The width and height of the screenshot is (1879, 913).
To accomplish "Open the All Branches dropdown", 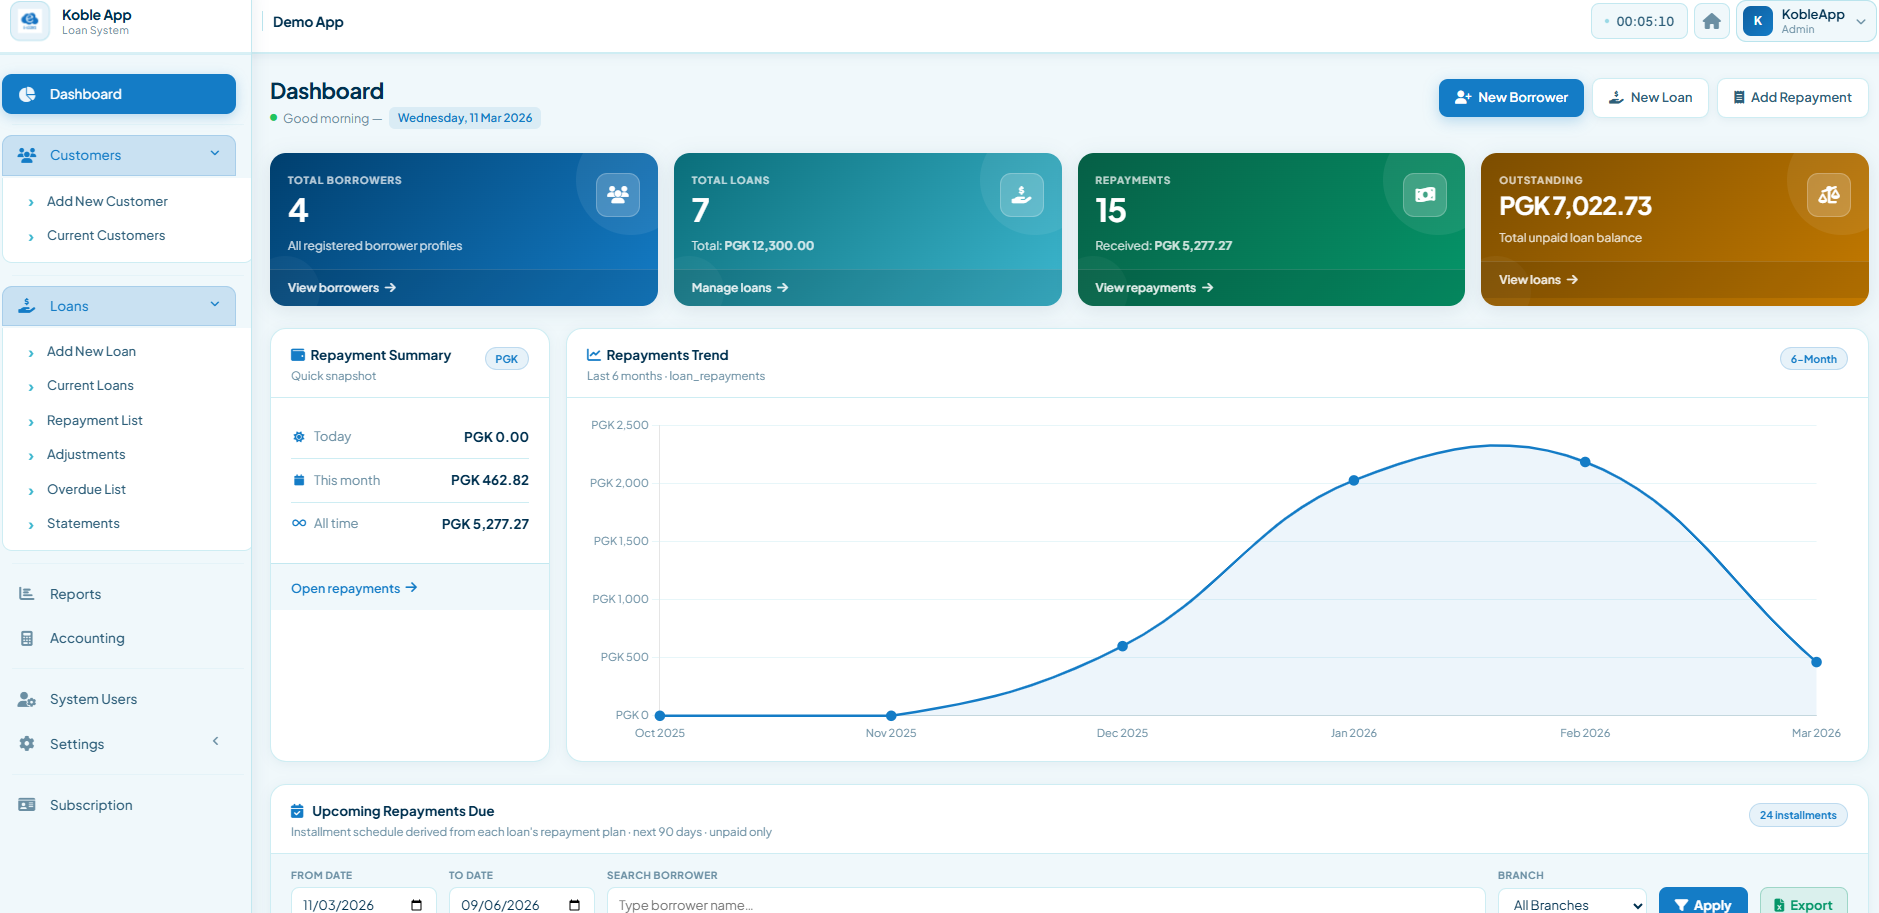I will point(1572,905).
